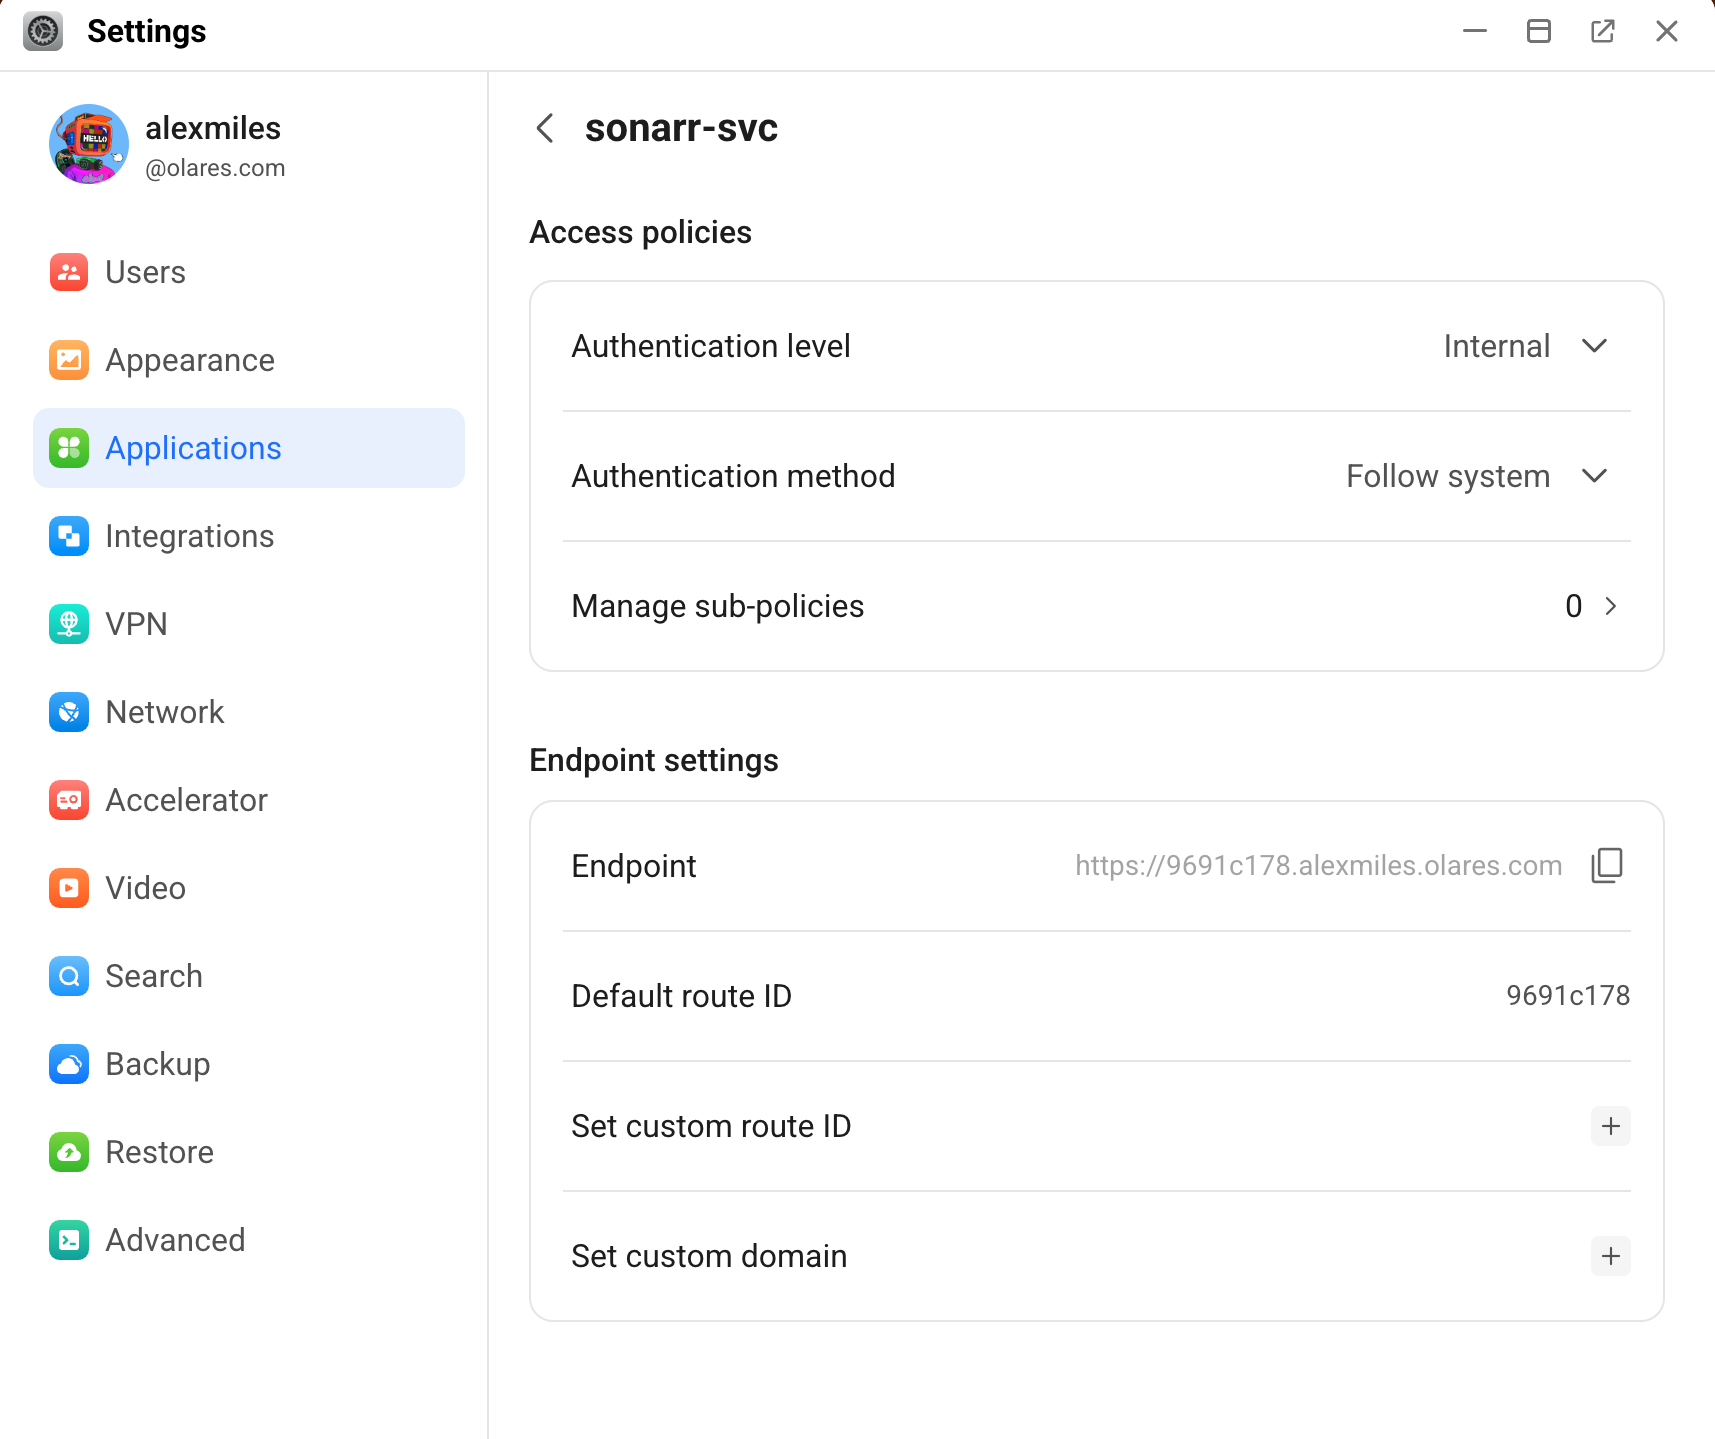Minimize the Settings window

[1475, 31]
